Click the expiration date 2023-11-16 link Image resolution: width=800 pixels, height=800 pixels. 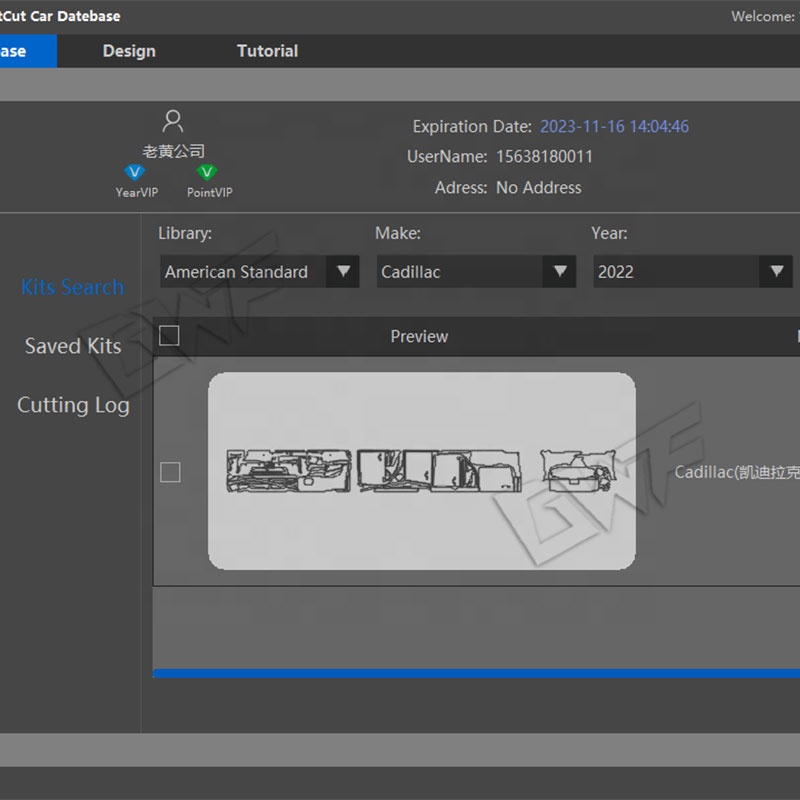614,127
